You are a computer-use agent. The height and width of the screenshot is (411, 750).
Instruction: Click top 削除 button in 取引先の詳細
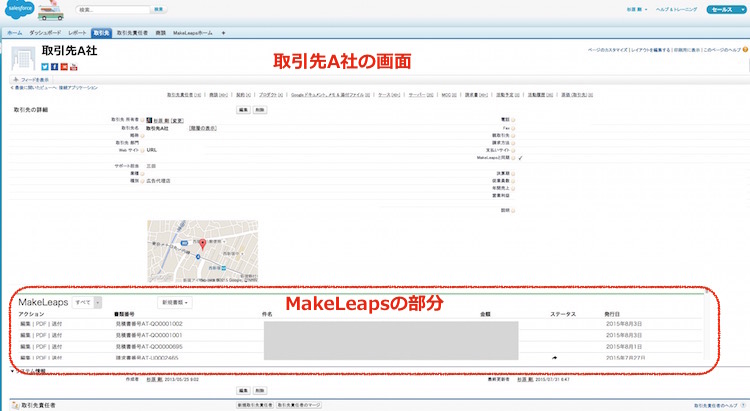(x=260, y=110)
